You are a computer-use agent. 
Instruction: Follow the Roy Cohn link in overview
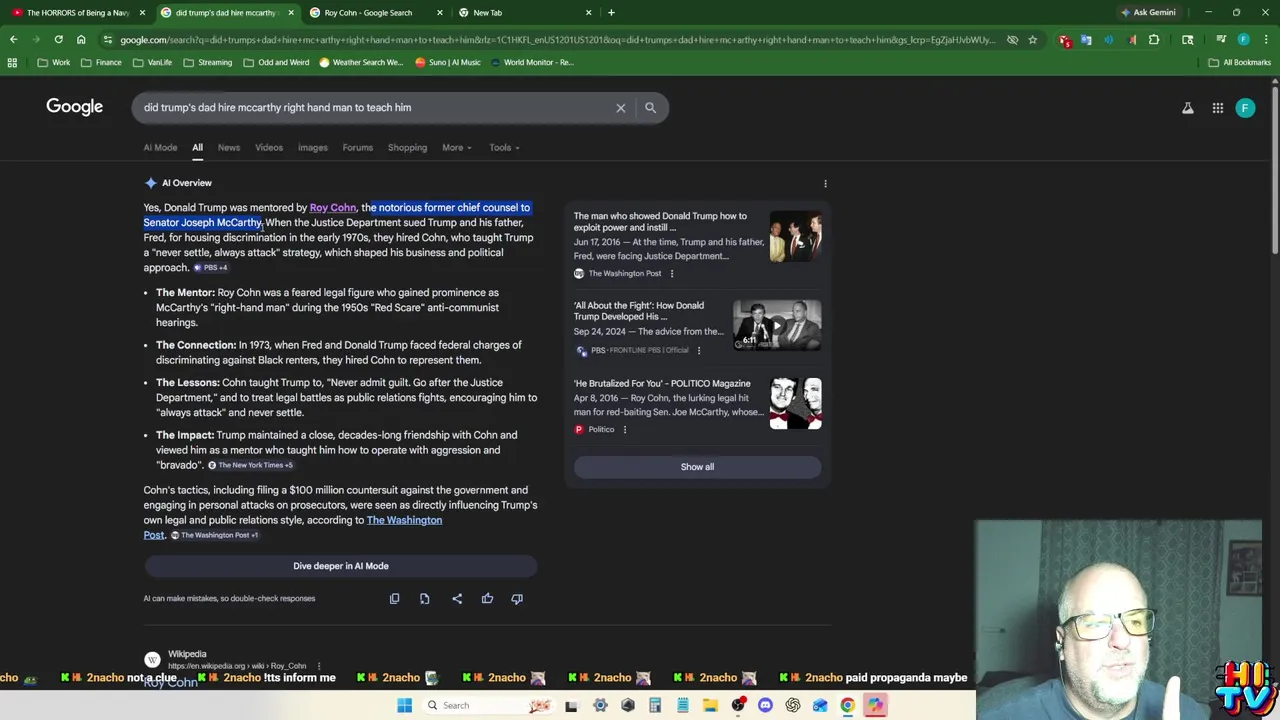(333, 208)
